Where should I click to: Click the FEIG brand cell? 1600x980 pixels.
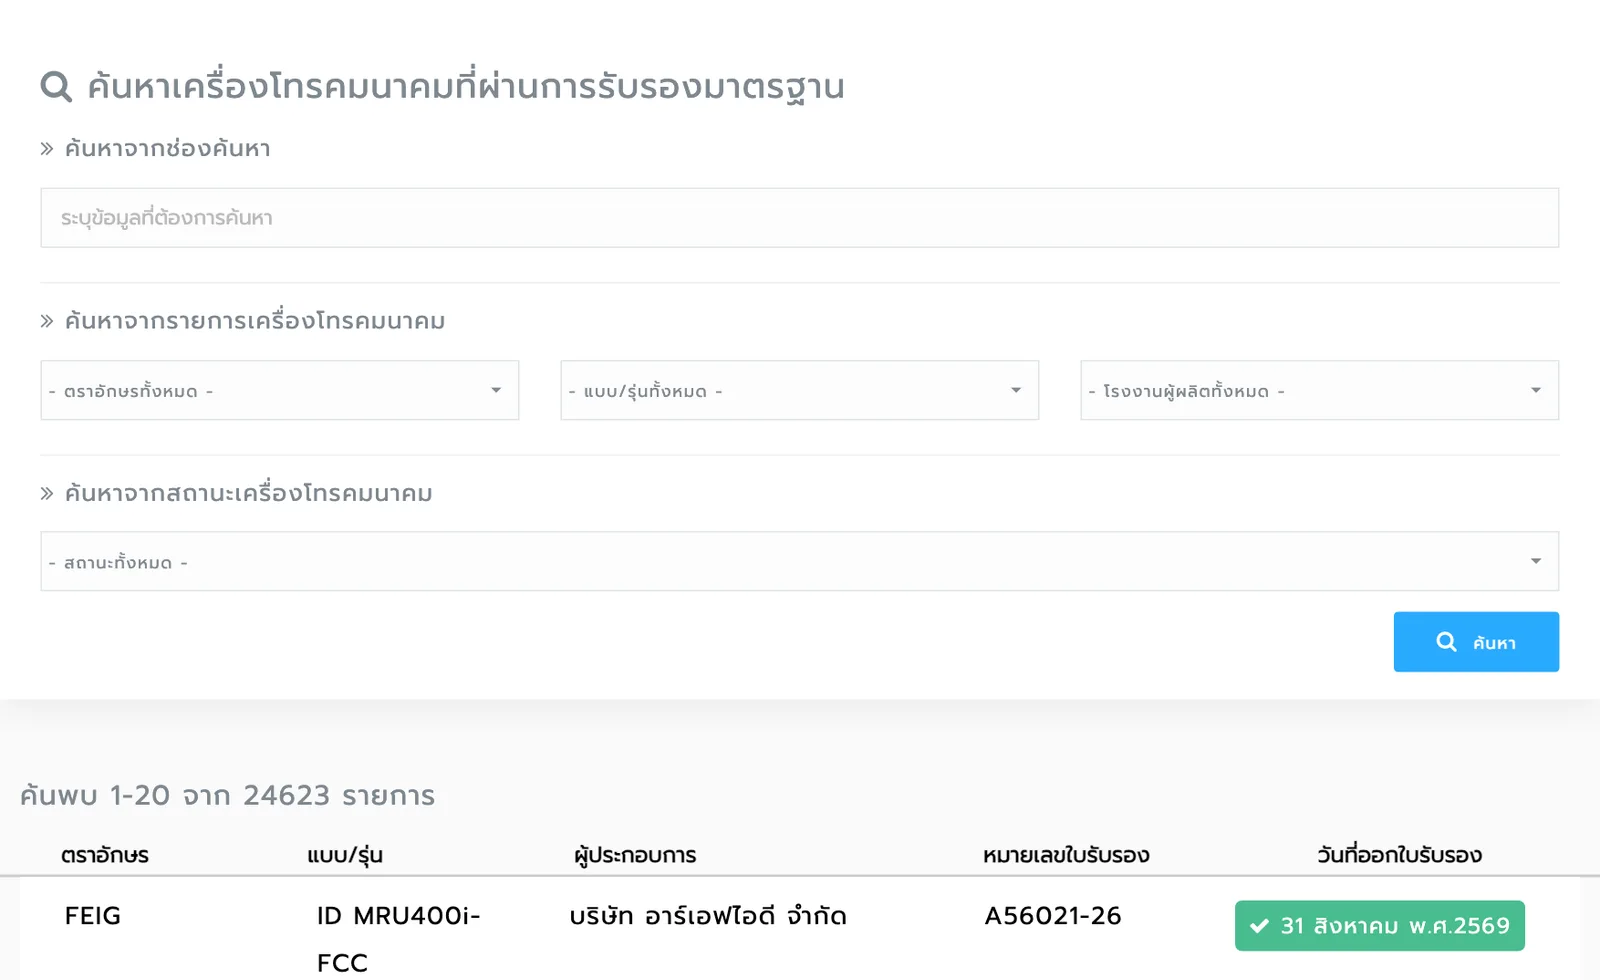(x=93, y=916)
